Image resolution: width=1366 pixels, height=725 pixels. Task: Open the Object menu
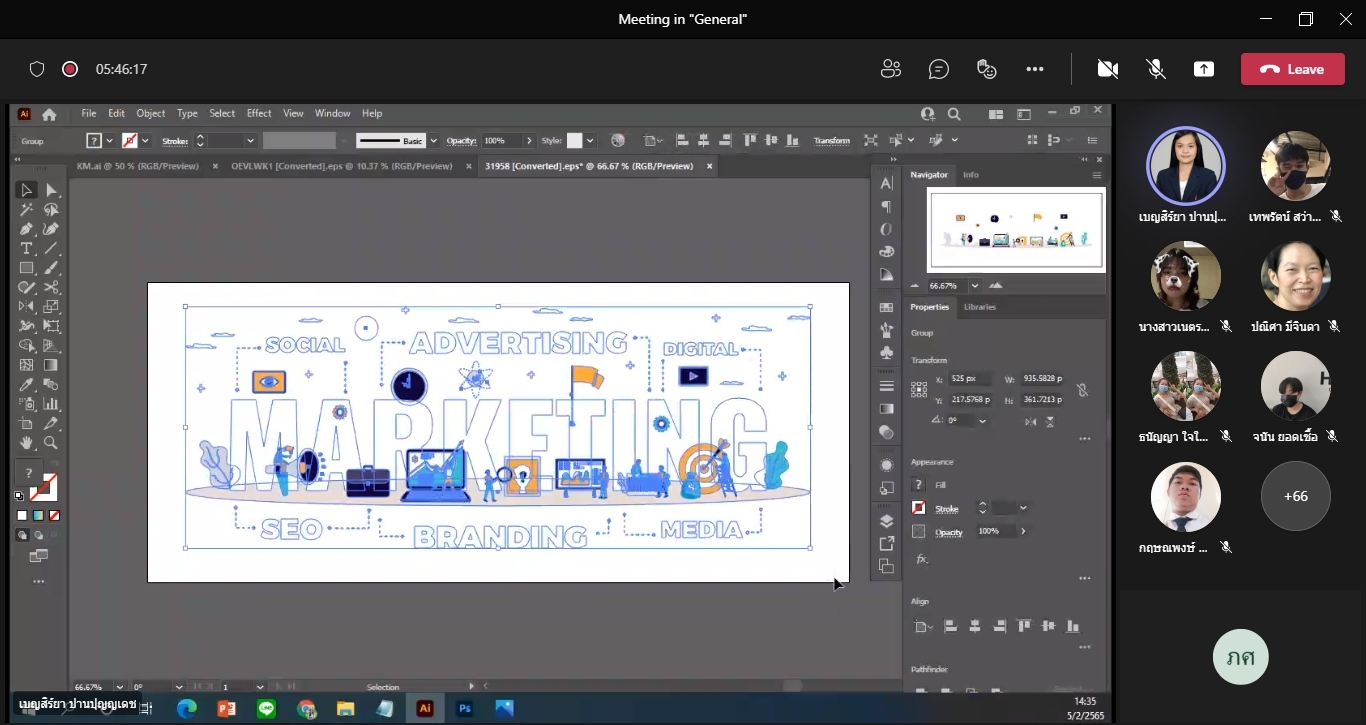[x=151, y=114]
